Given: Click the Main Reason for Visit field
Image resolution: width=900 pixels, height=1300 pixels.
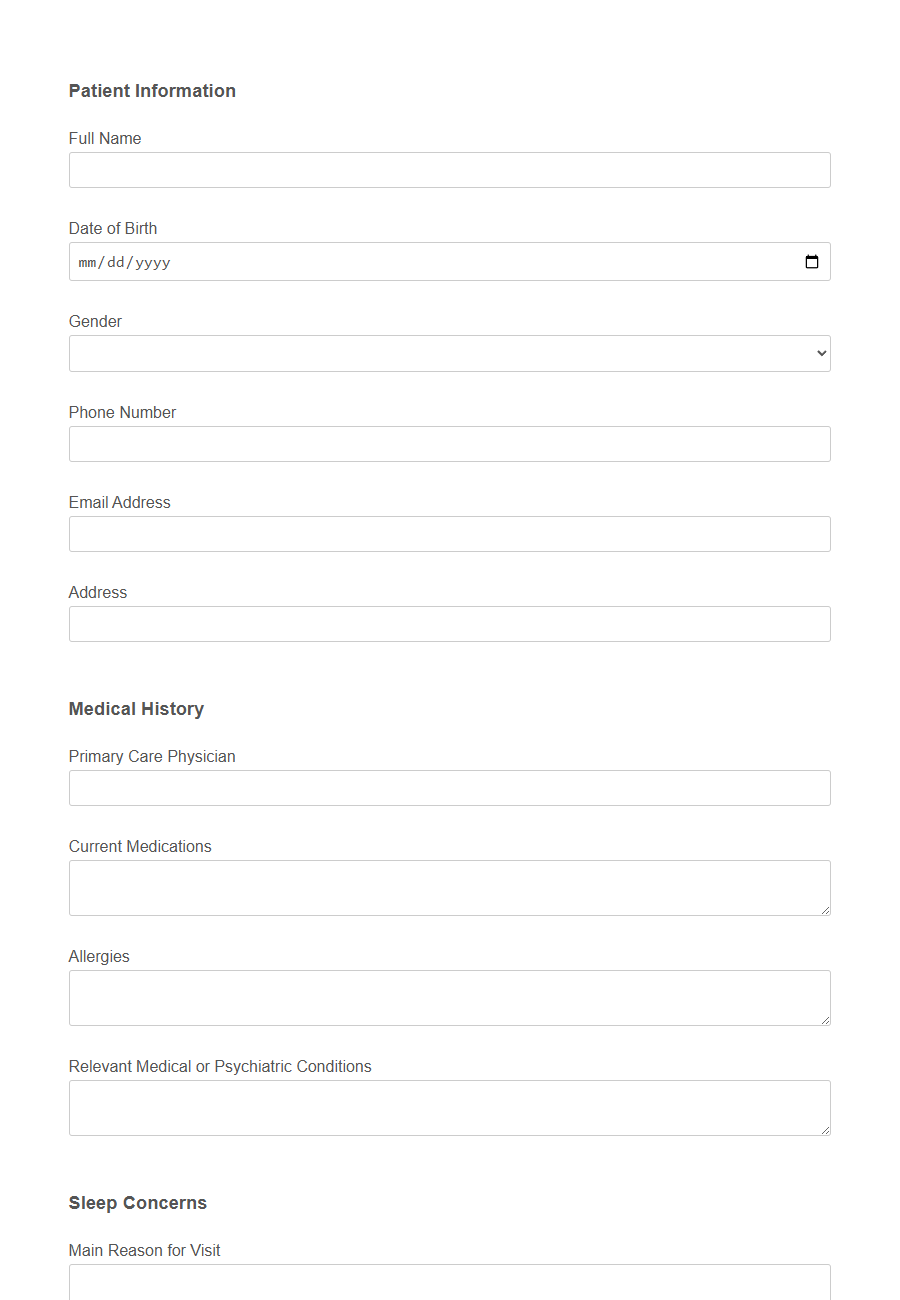Looking at the screenshot, I should coord(449,1283).
